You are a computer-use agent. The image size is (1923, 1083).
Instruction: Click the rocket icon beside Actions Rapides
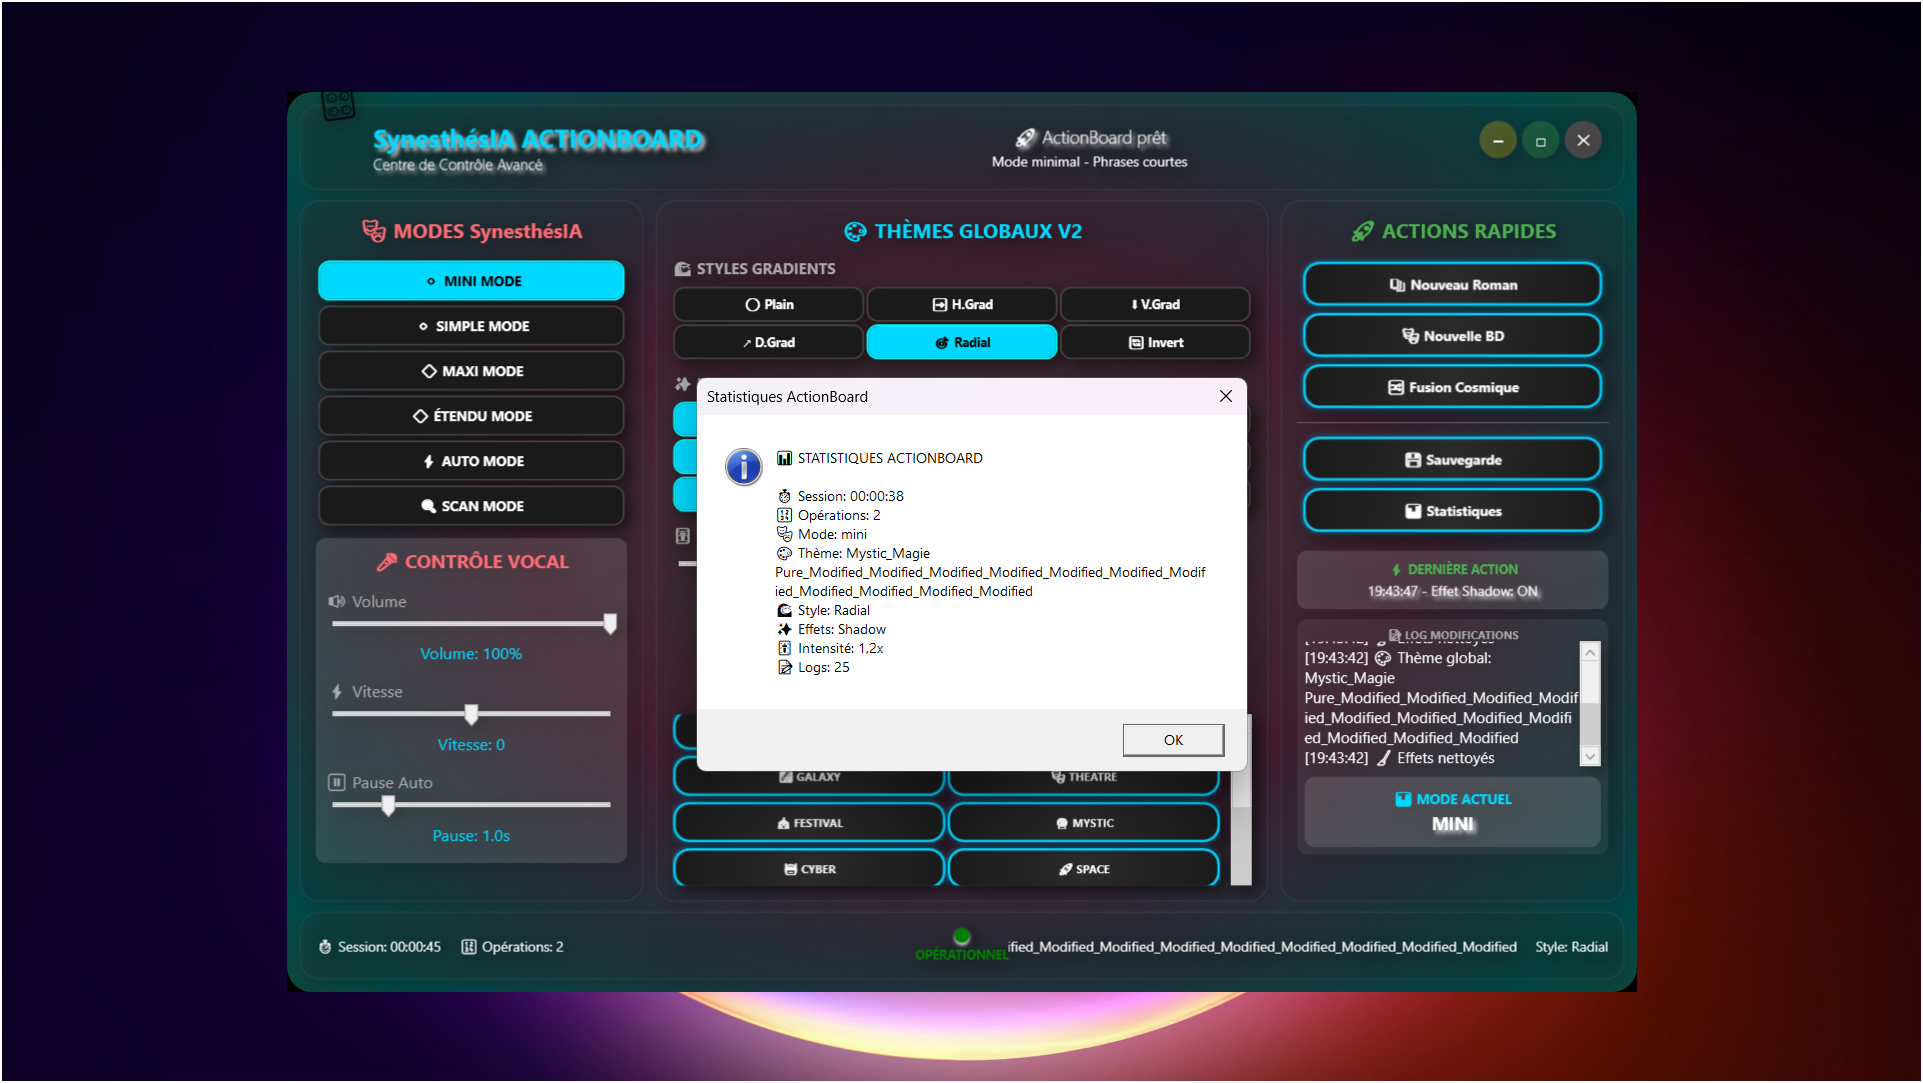click(x=1362, y=232)
